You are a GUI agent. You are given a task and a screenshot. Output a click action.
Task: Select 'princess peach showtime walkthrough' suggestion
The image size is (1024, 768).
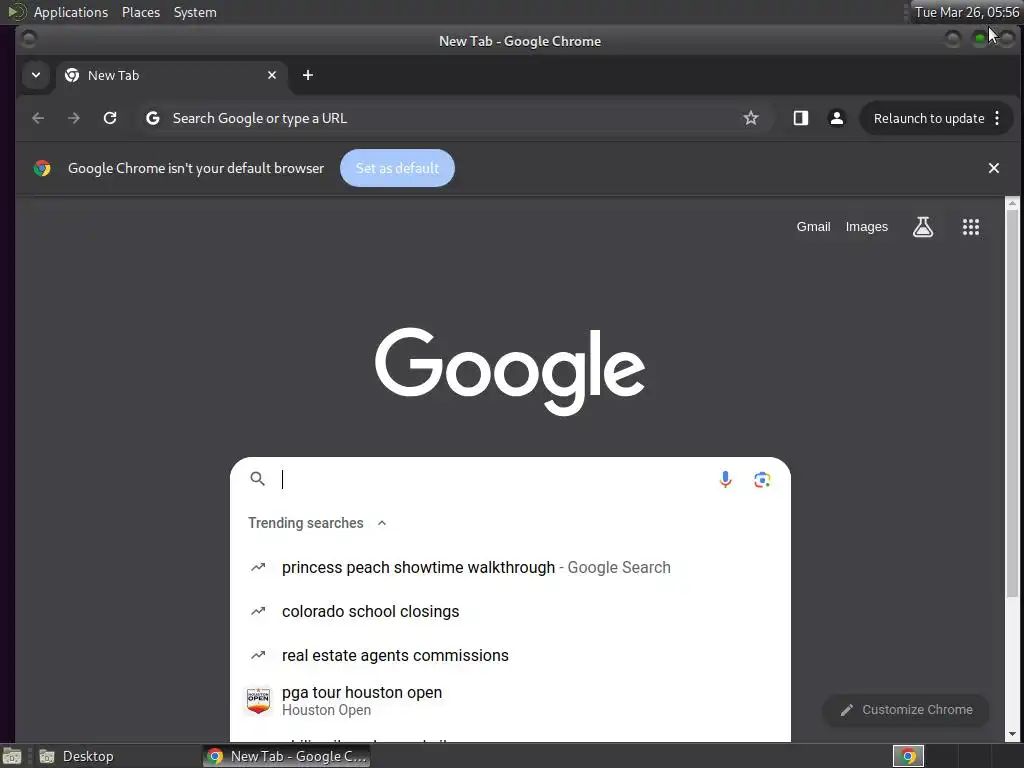coord(510,568)
